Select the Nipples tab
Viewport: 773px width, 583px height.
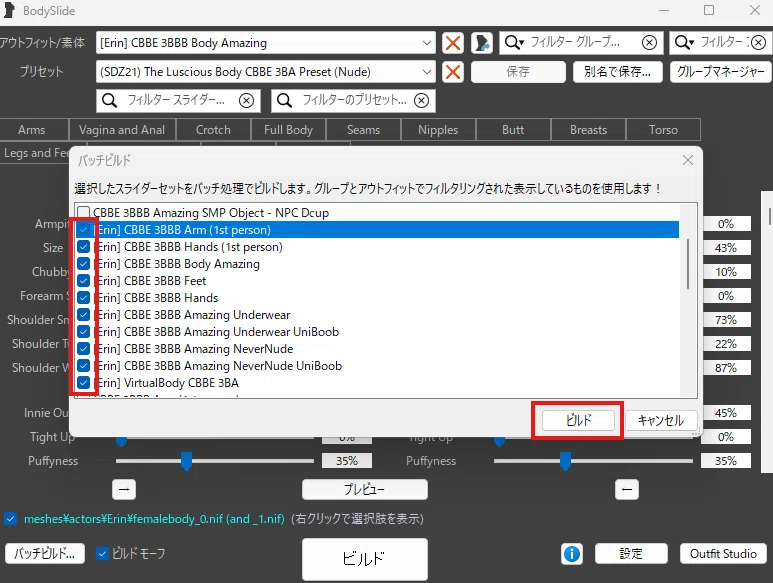[438, 130]
